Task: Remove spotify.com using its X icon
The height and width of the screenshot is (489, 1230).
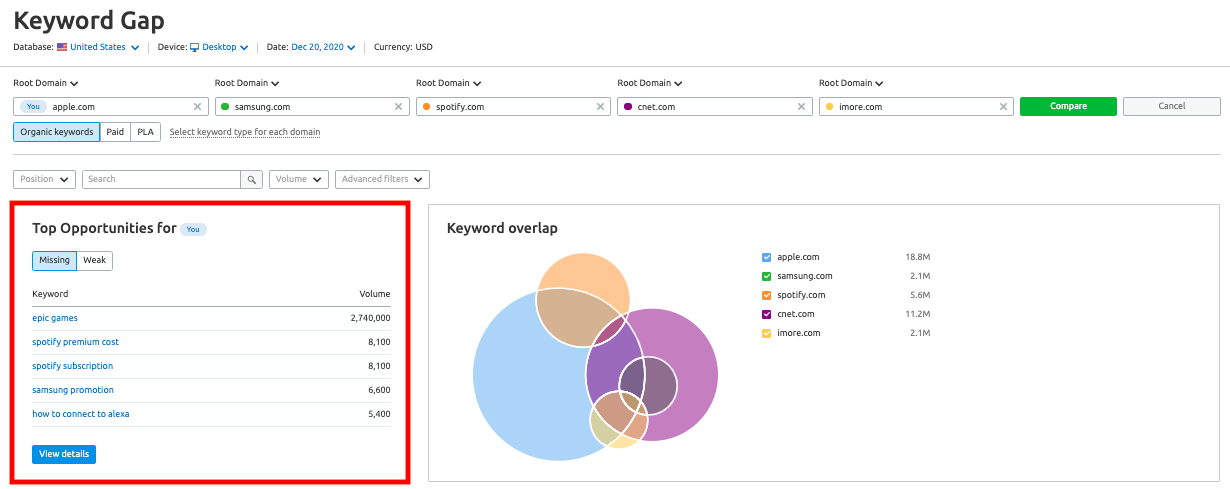Action: [600, 106]
